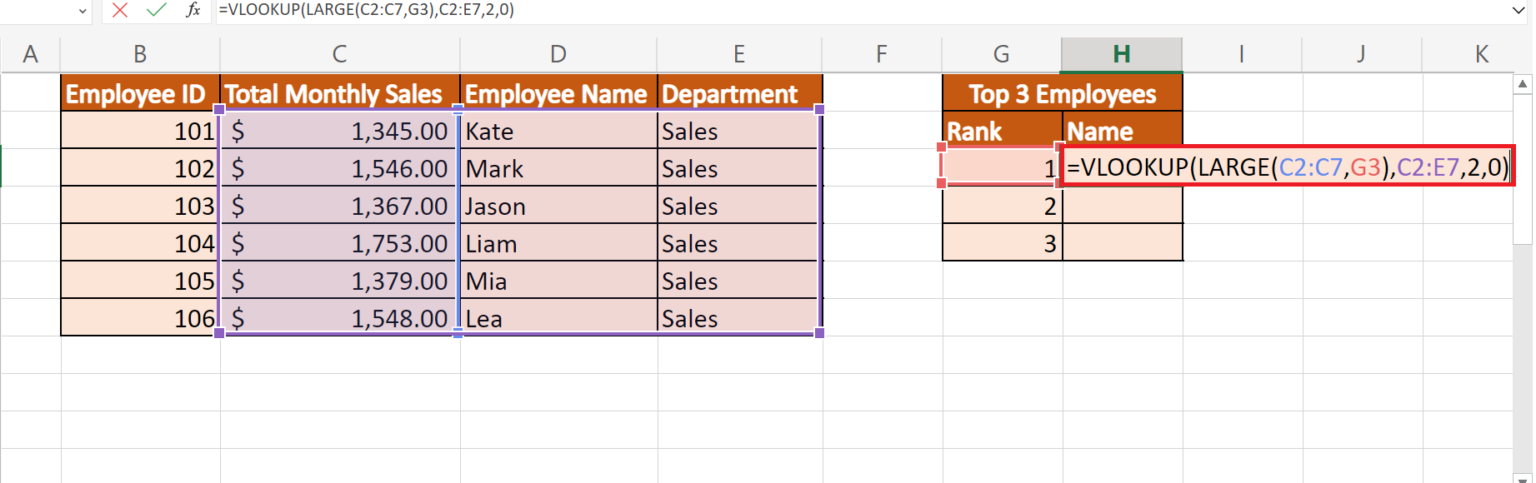Click the Top 3 Employees merged header

[1062, 94]
